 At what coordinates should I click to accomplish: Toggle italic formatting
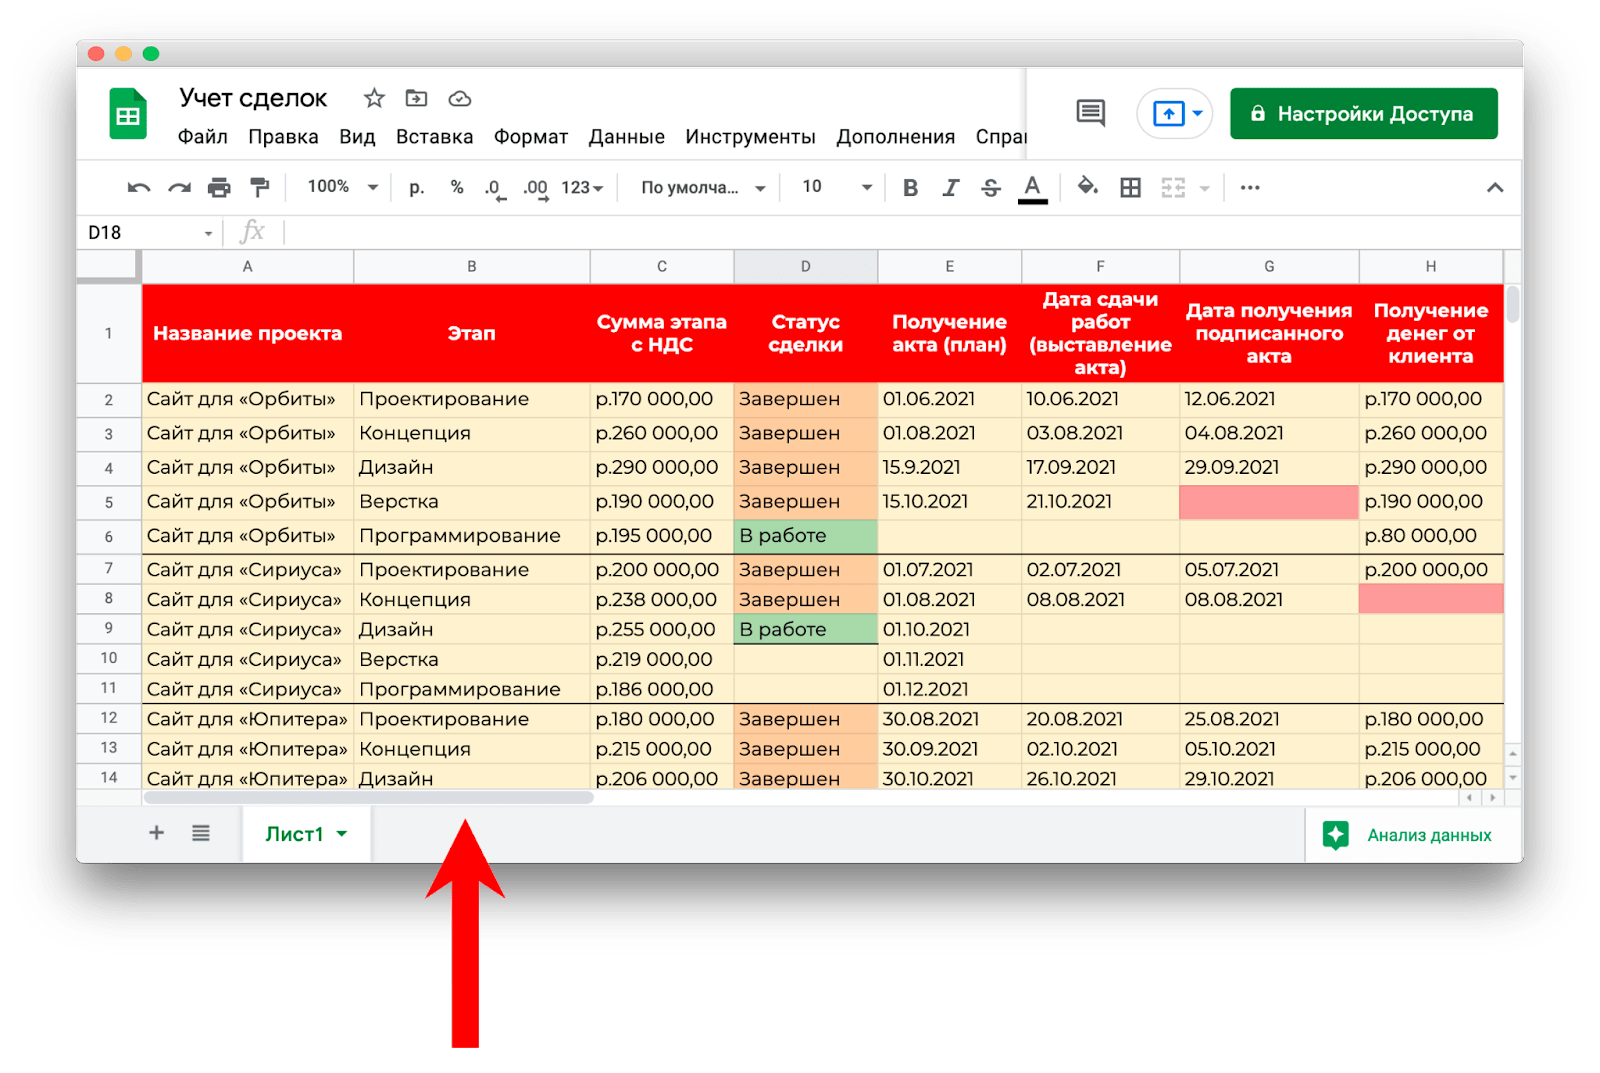click(x=950, y=188)
